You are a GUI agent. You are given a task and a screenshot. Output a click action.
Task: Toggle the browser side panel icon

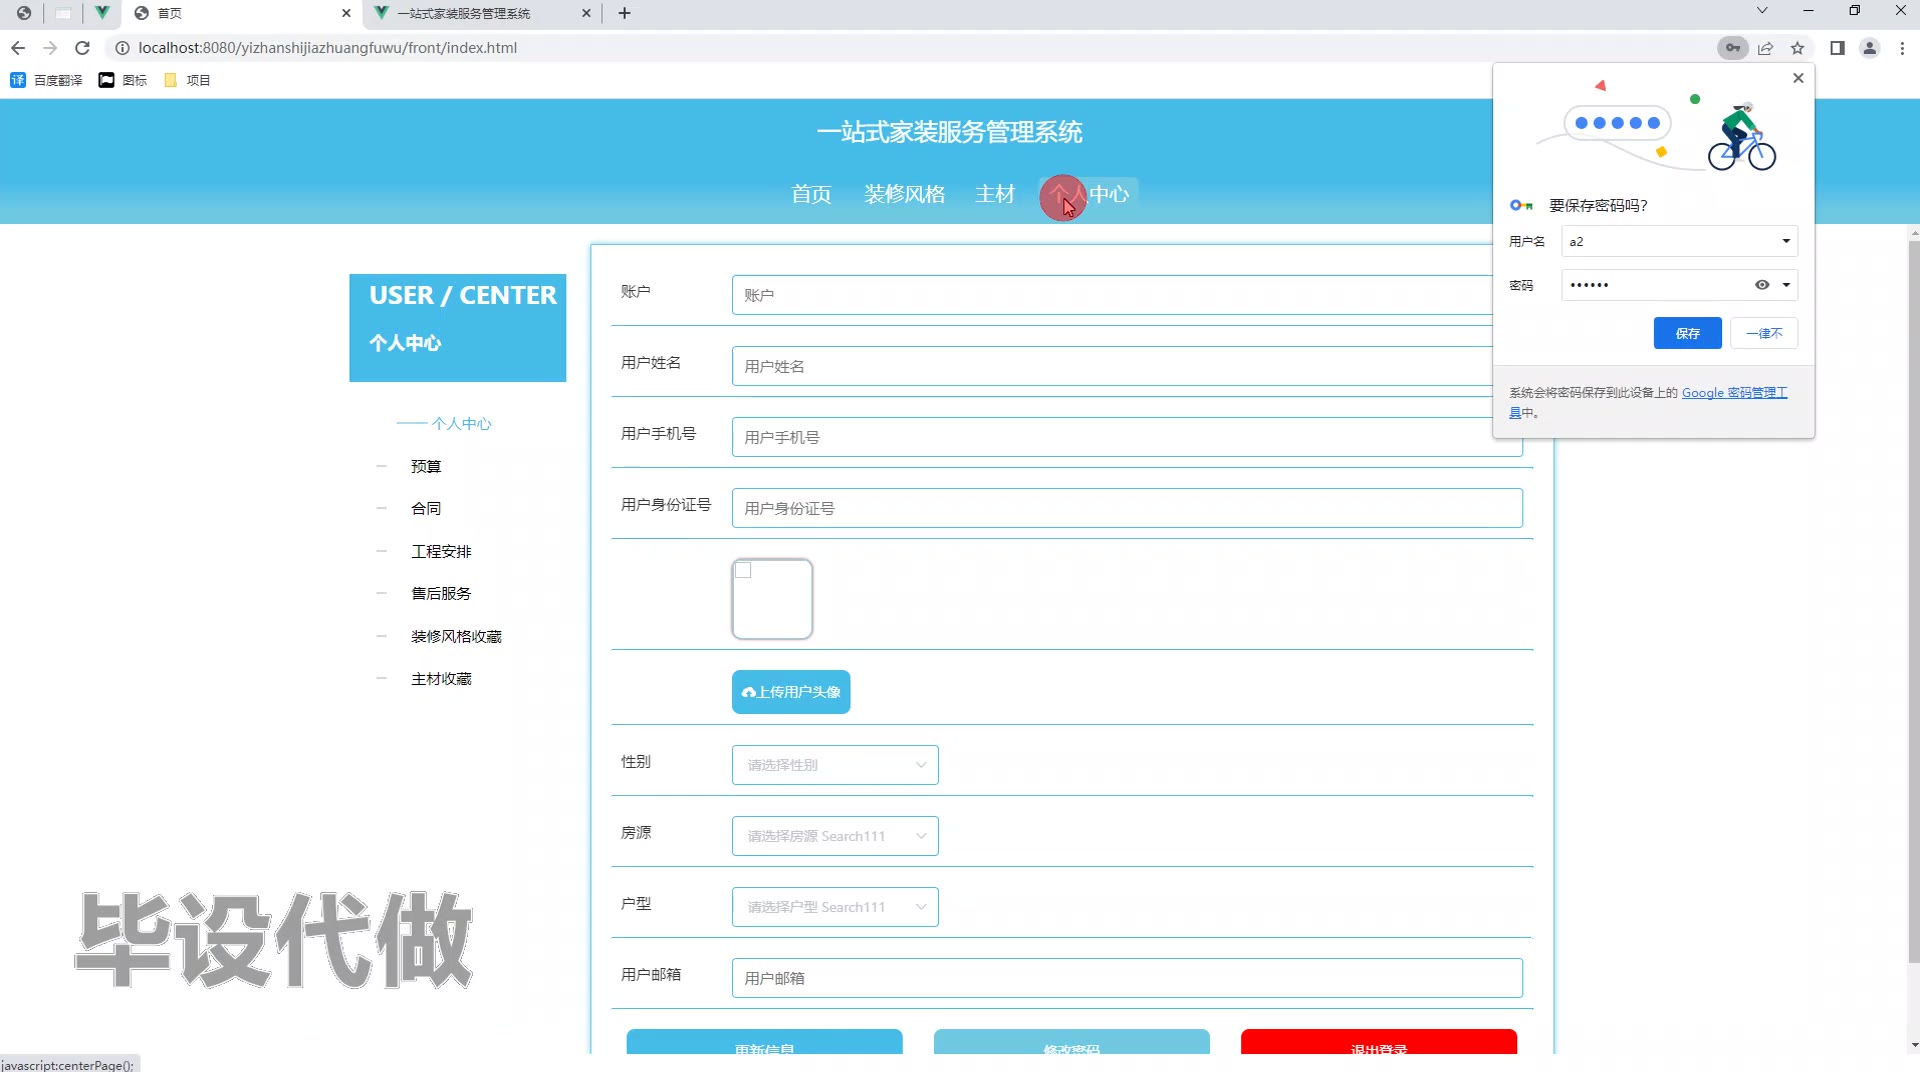pyautogui.click(x=1837, y=48)
